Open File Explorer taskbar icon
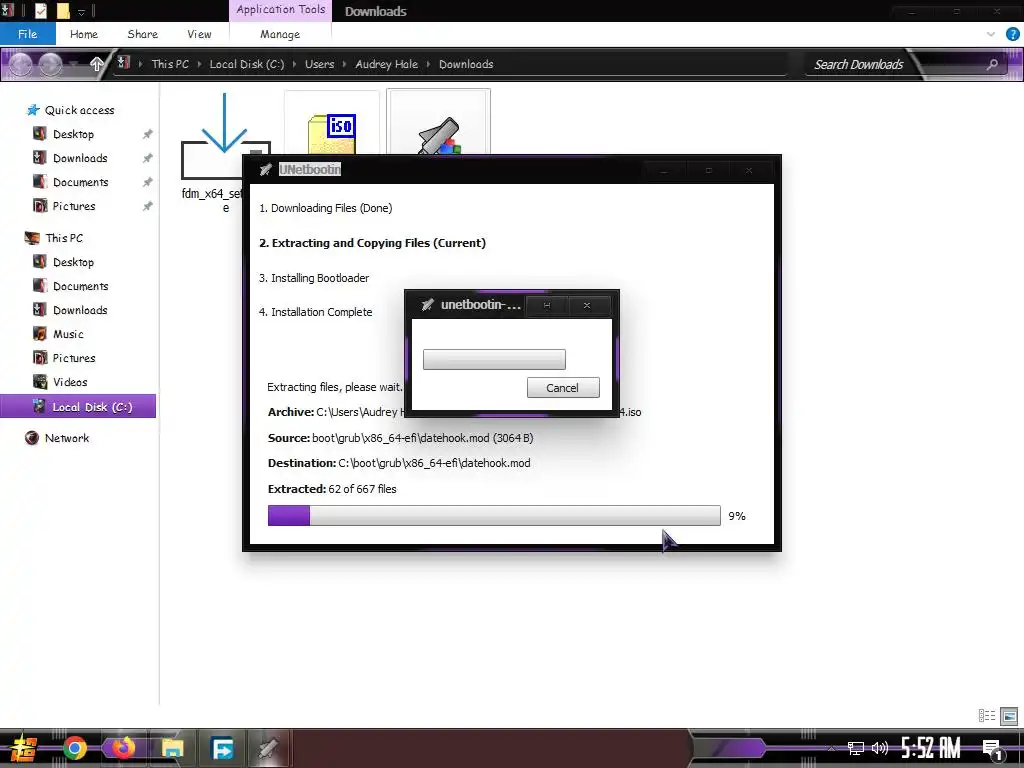1024x768 pixels. (x=172, y=748)
